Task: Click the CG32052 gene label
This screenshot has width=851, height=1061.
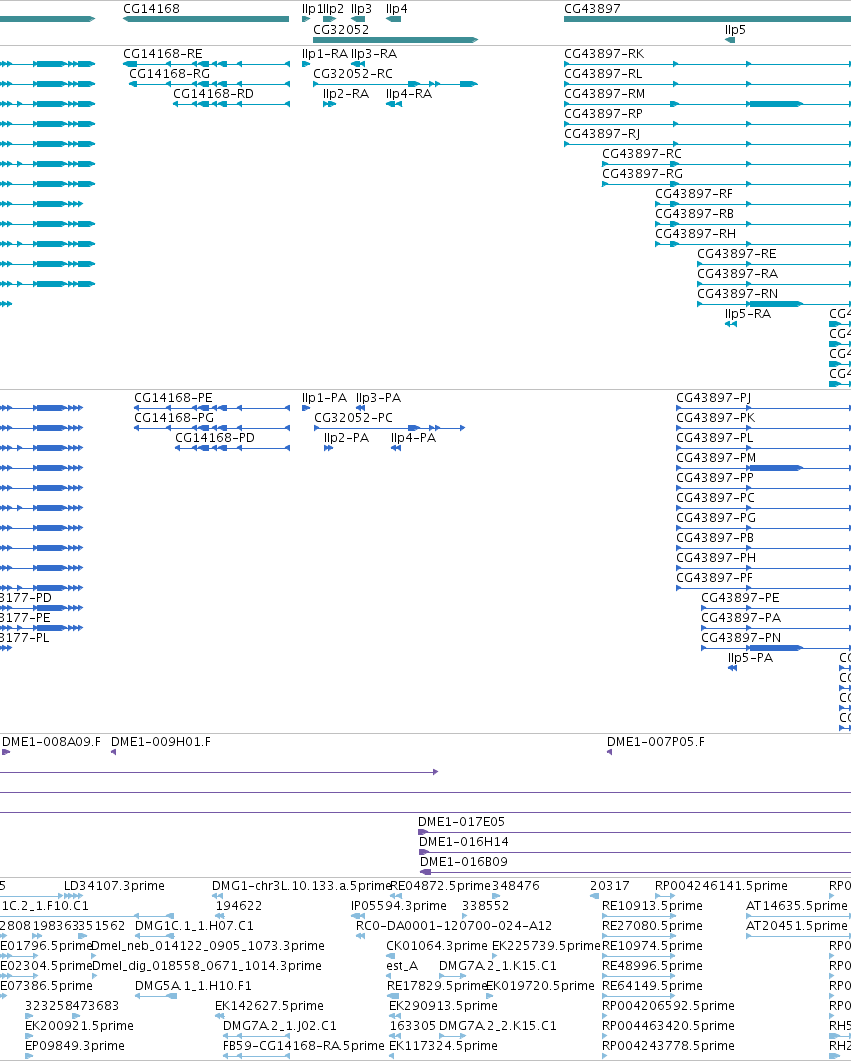Action: tap(341, 30)
